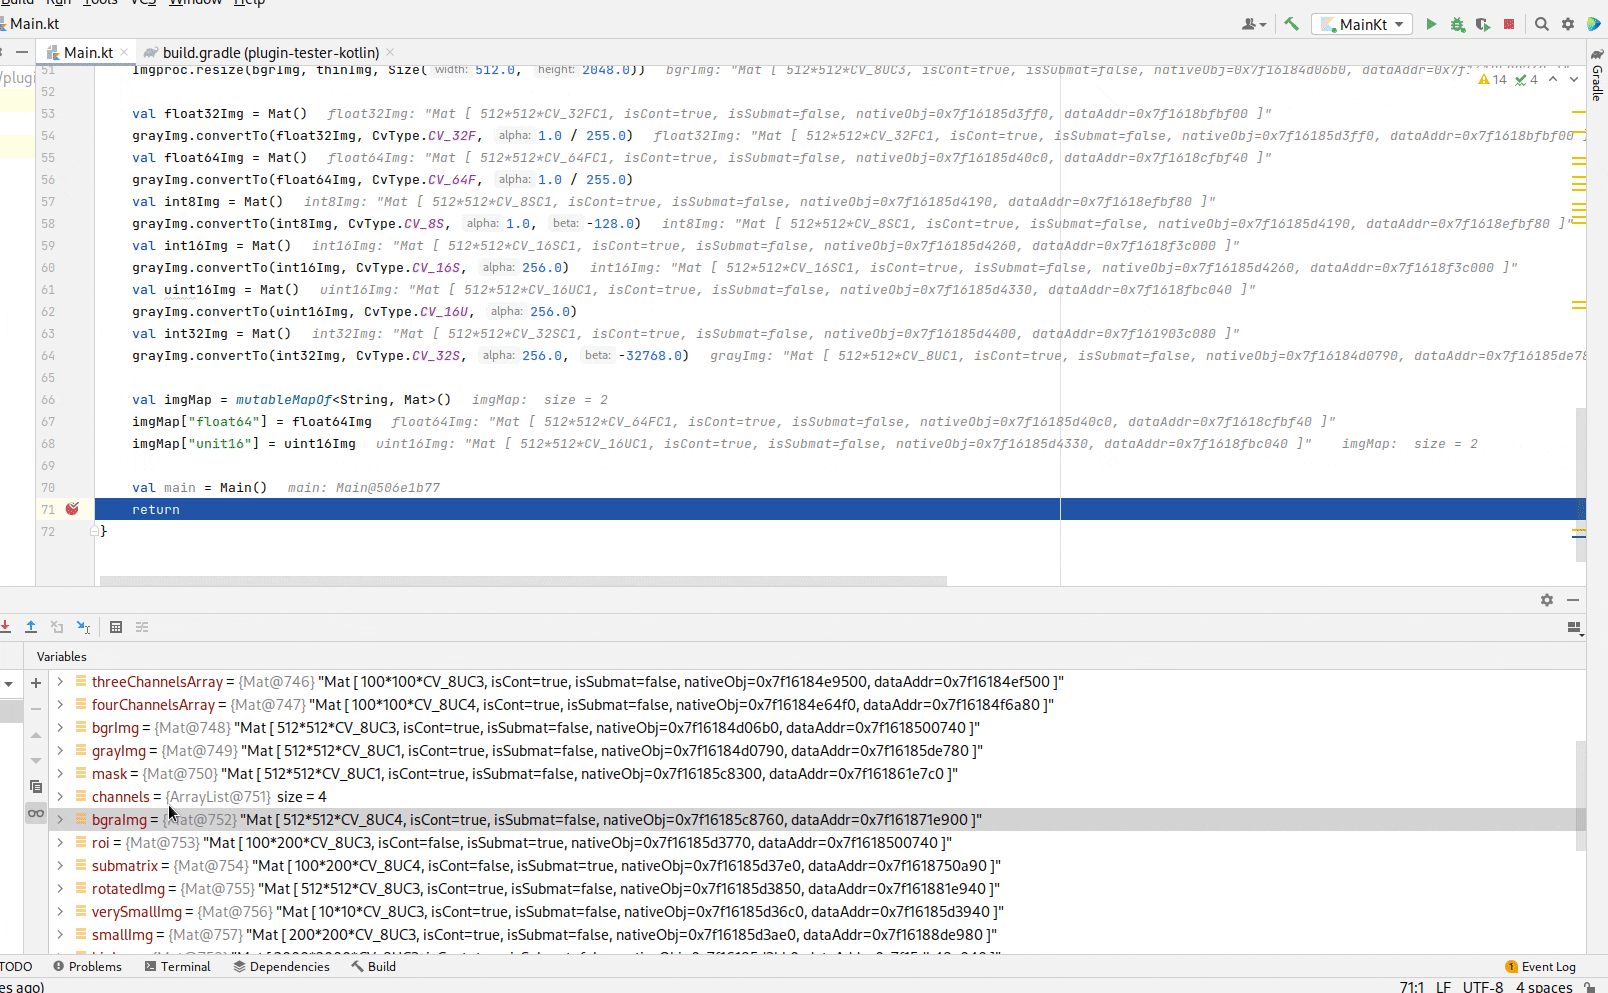
Task: Click the editor's horizontal scrollbar
Action: pyautogui.click(x=520, y=581)
